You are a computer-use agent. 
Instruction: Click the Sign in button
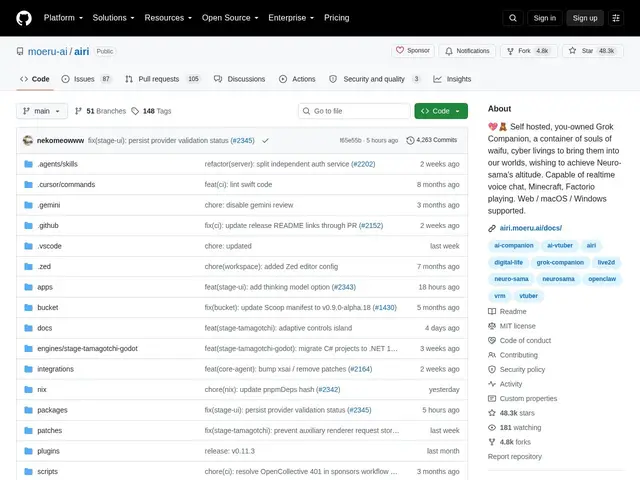coord(544,18)
